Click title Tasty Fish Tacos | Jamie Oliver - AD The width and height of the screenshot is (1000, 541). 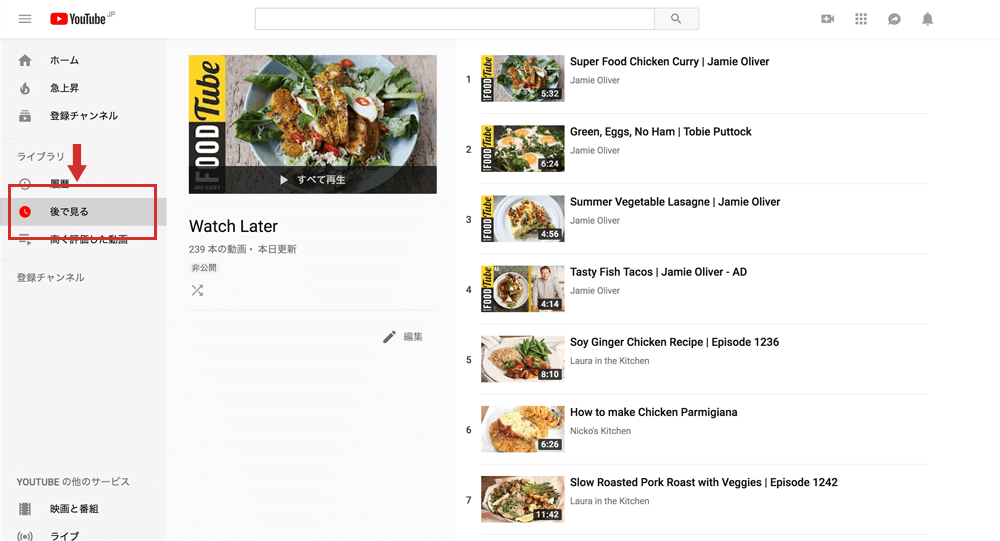(x=658, y=272)
